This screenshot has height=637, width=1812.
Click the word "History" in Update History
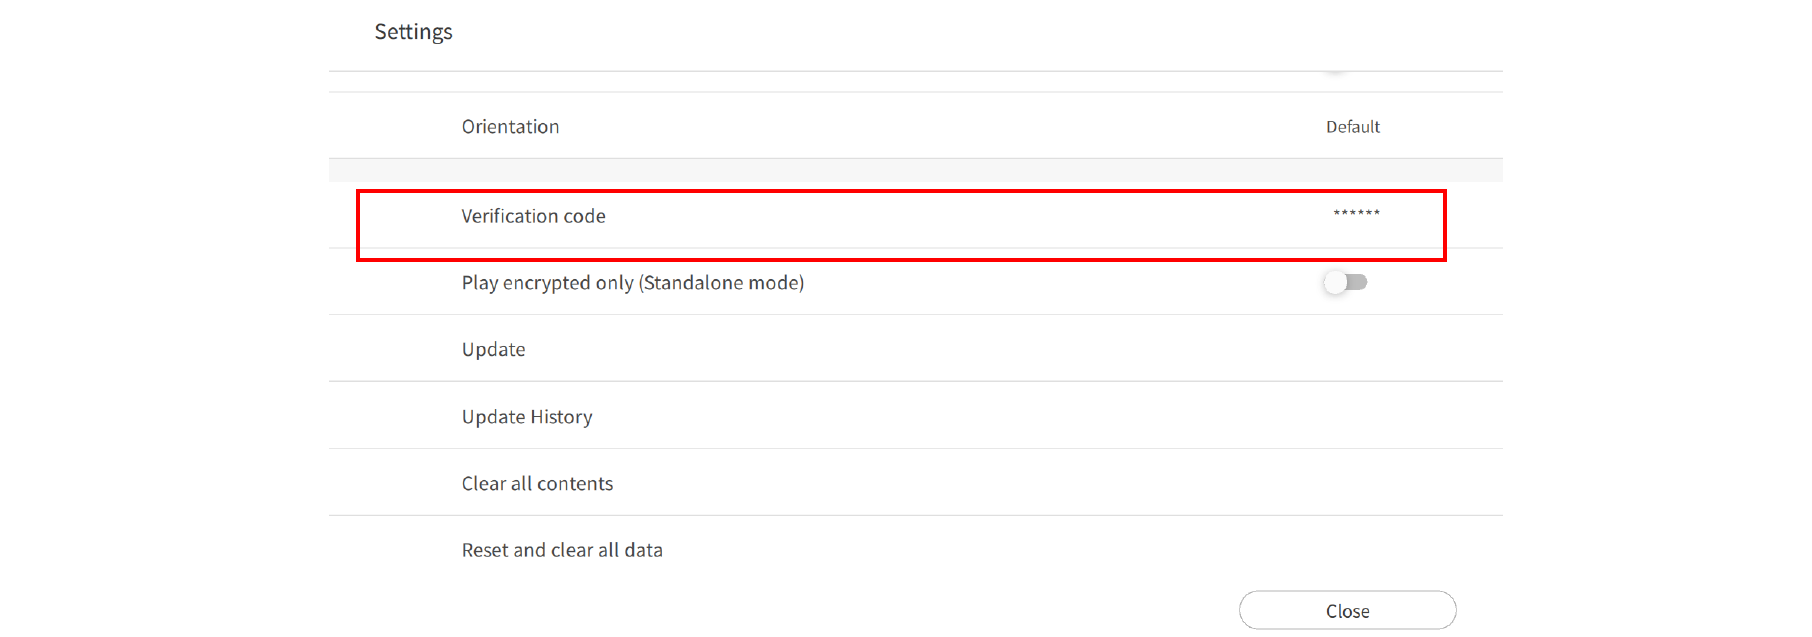(x=561, y=417)
